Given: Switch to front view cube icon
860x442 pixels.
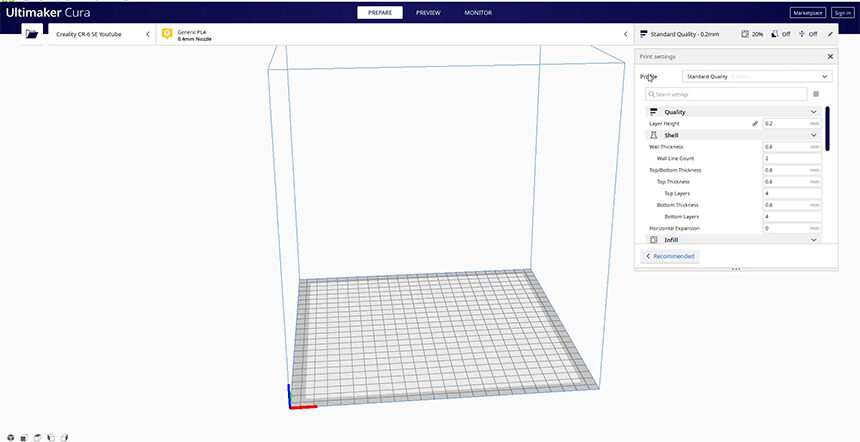Looking at the screenshot, I should [x=24, y=438].
